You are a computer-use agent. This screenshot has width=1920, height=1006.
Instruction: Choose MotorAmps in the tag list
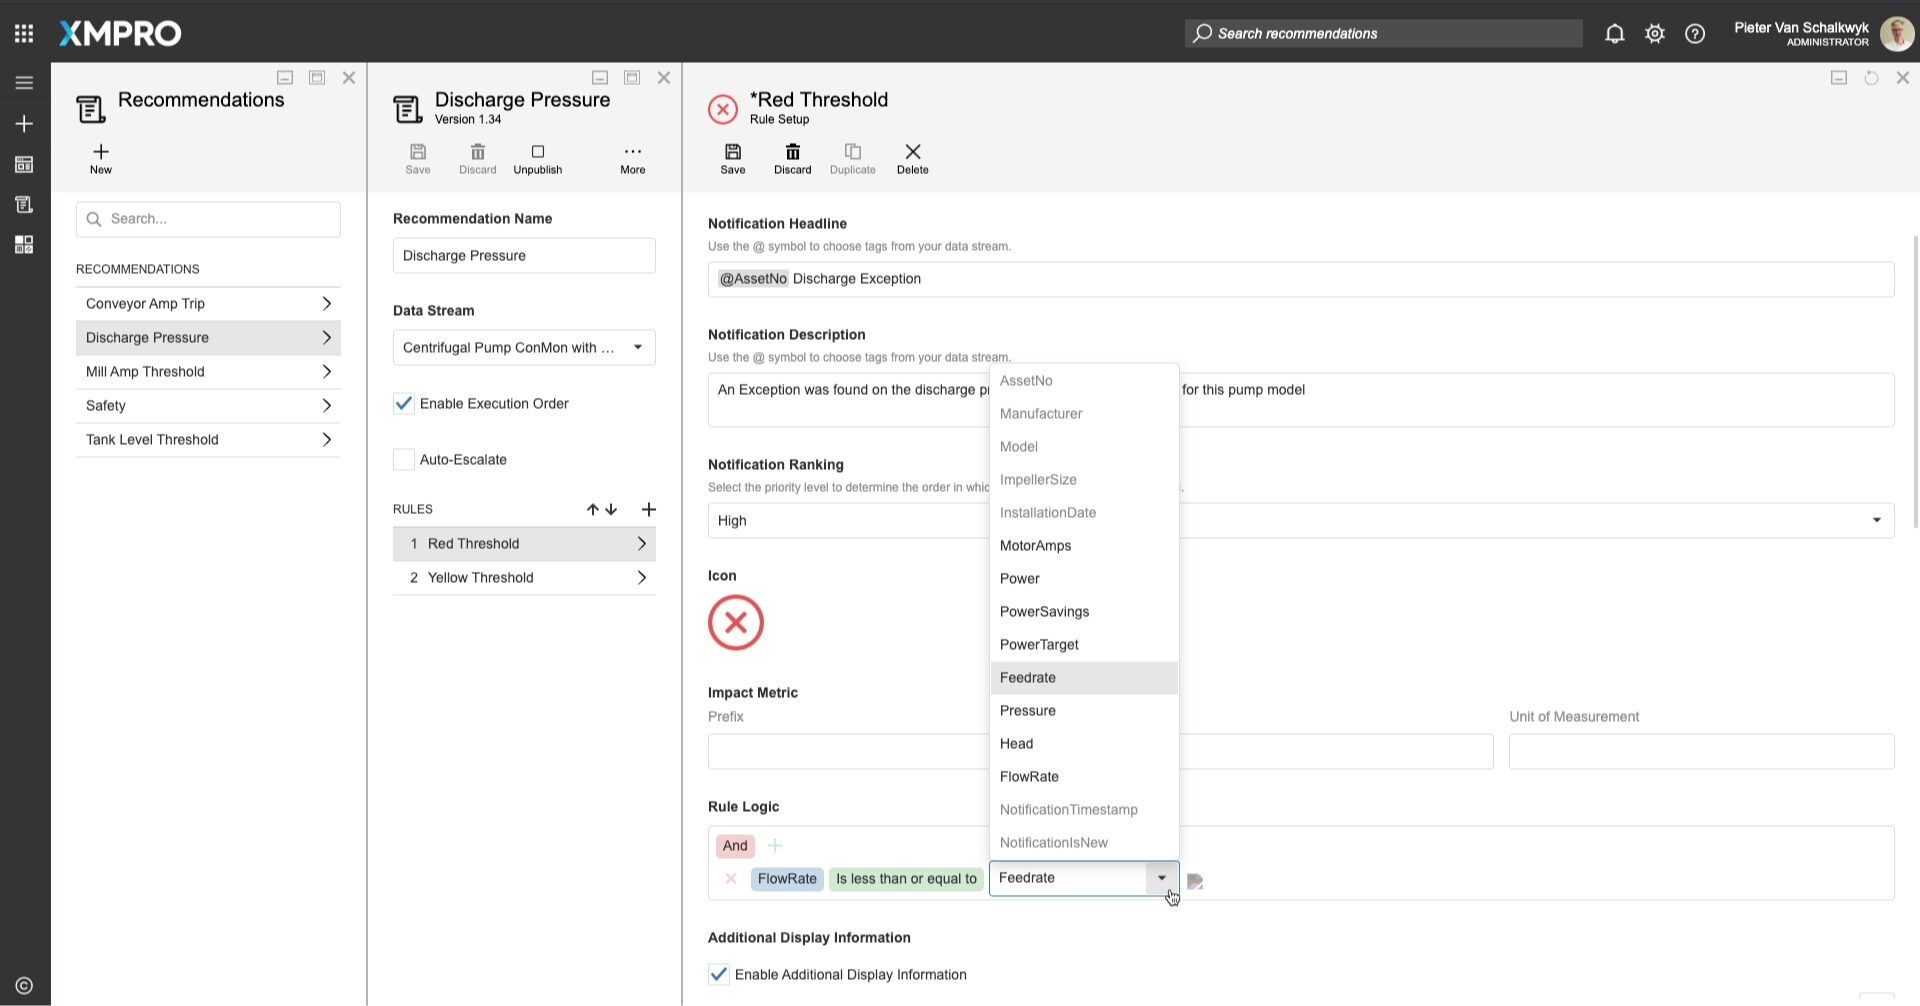(x=1035, y=545)
